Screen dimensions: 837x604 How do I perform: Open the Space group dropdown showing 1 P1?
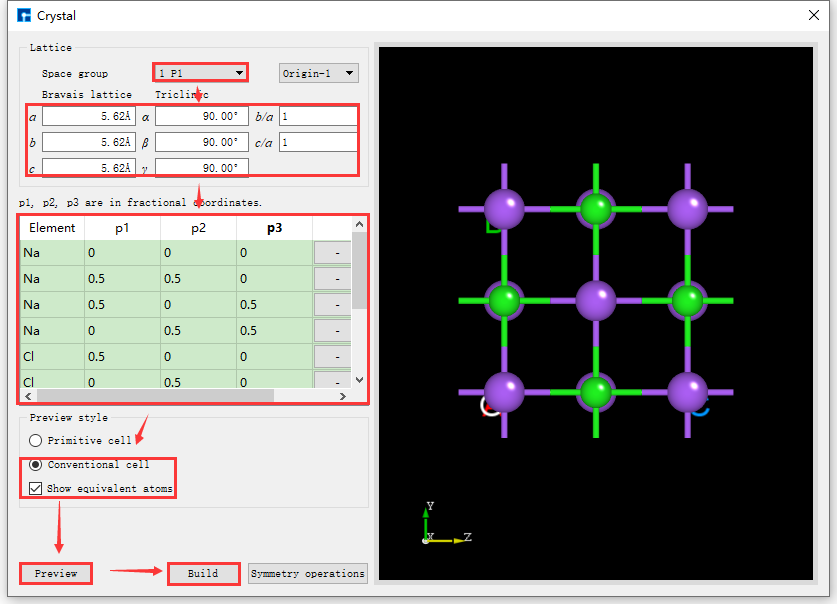point(199,72)
